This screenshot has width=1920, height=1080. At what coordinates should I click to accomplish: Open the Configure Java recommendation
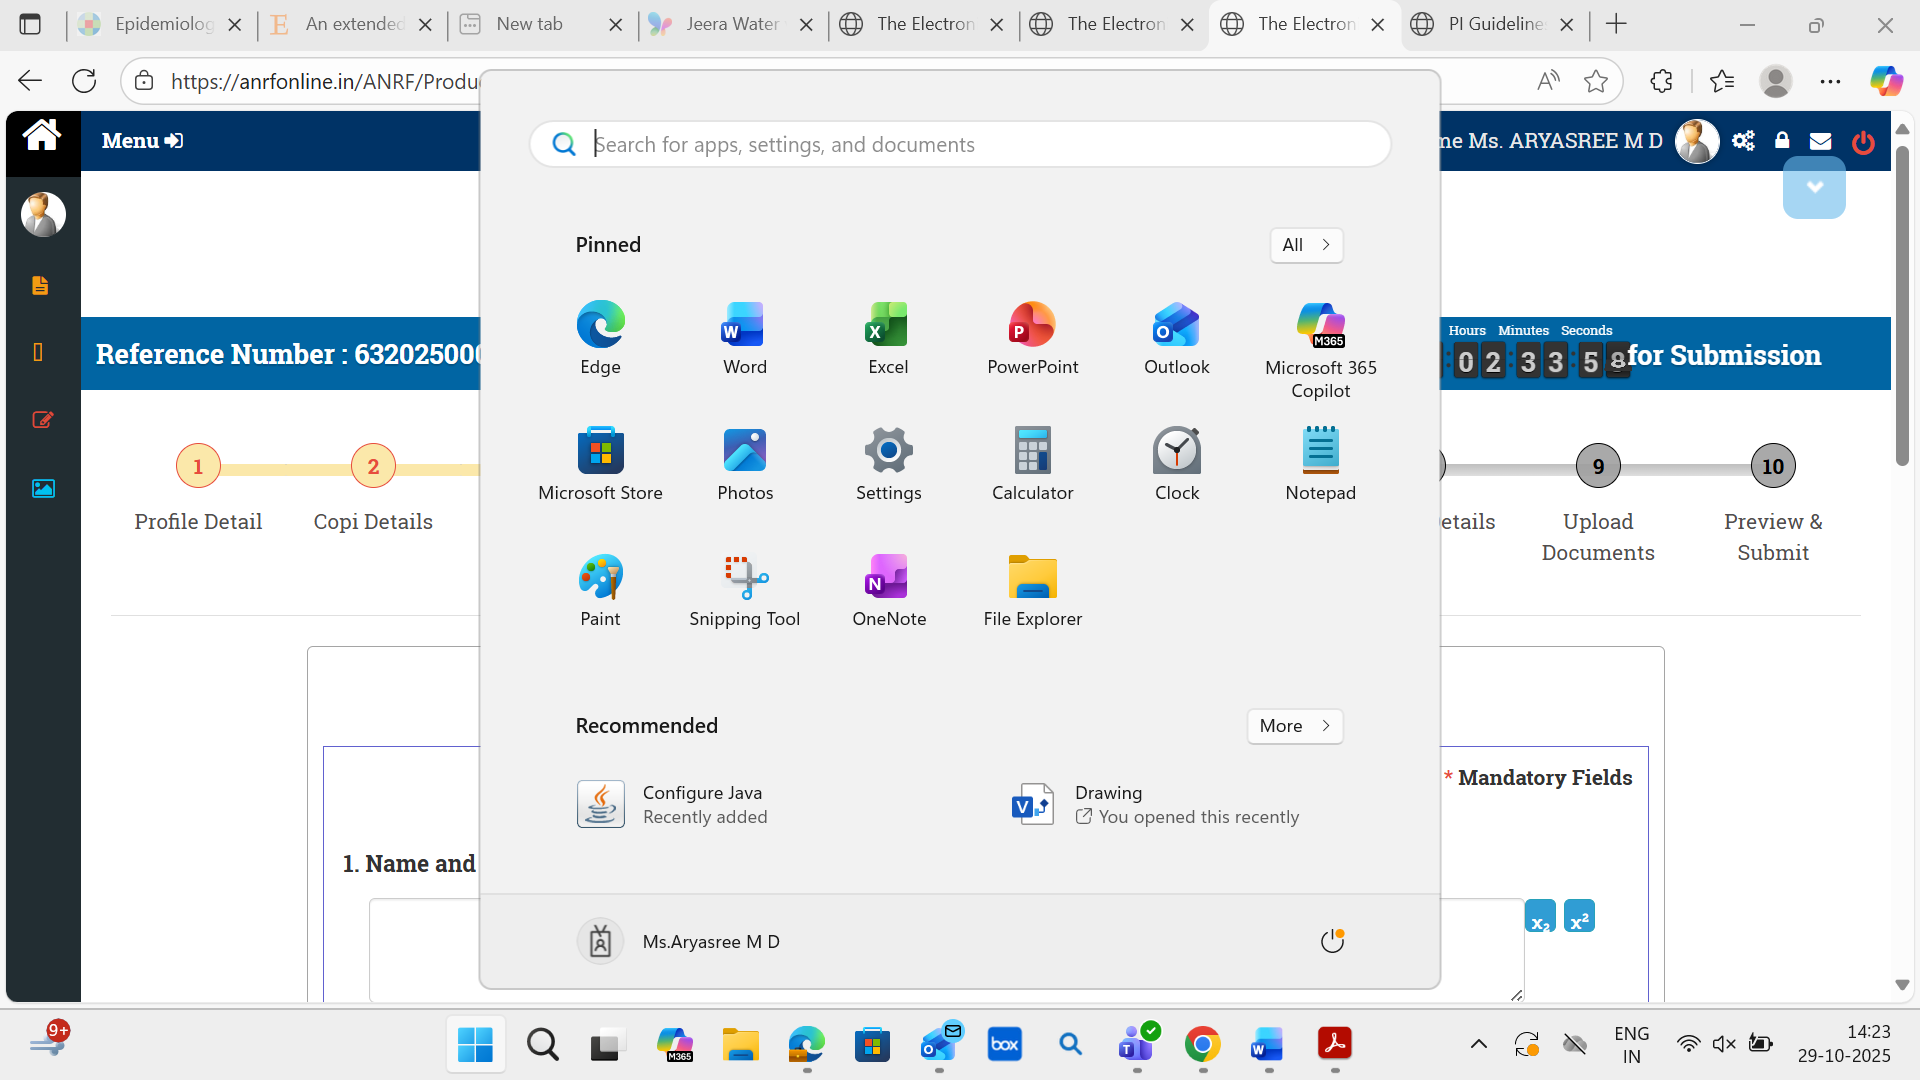point(700,804)
